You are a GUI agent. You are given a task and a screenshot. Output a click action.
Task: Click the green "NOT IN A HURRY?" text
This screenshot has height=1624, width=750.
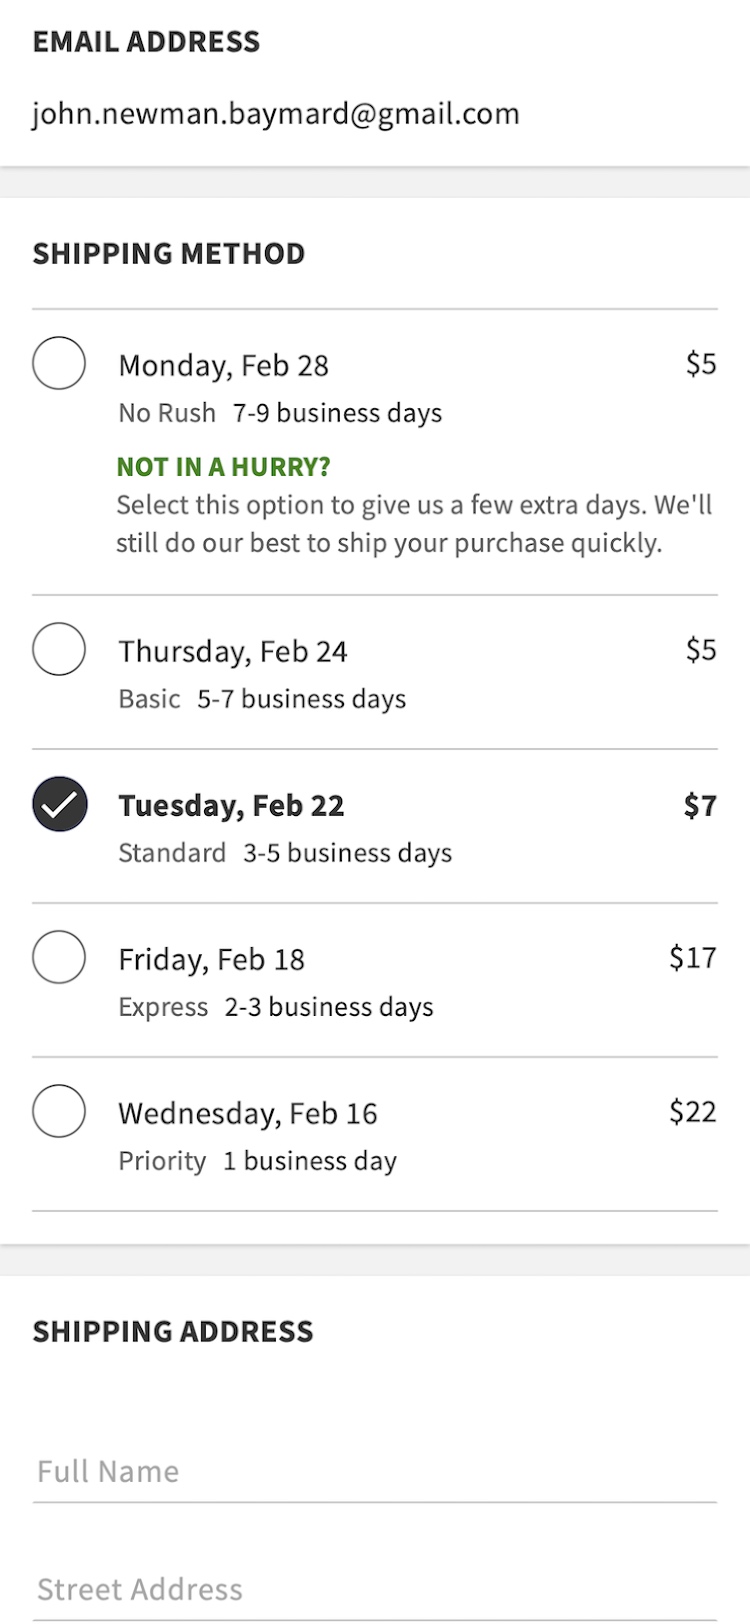tap(223, 467)
